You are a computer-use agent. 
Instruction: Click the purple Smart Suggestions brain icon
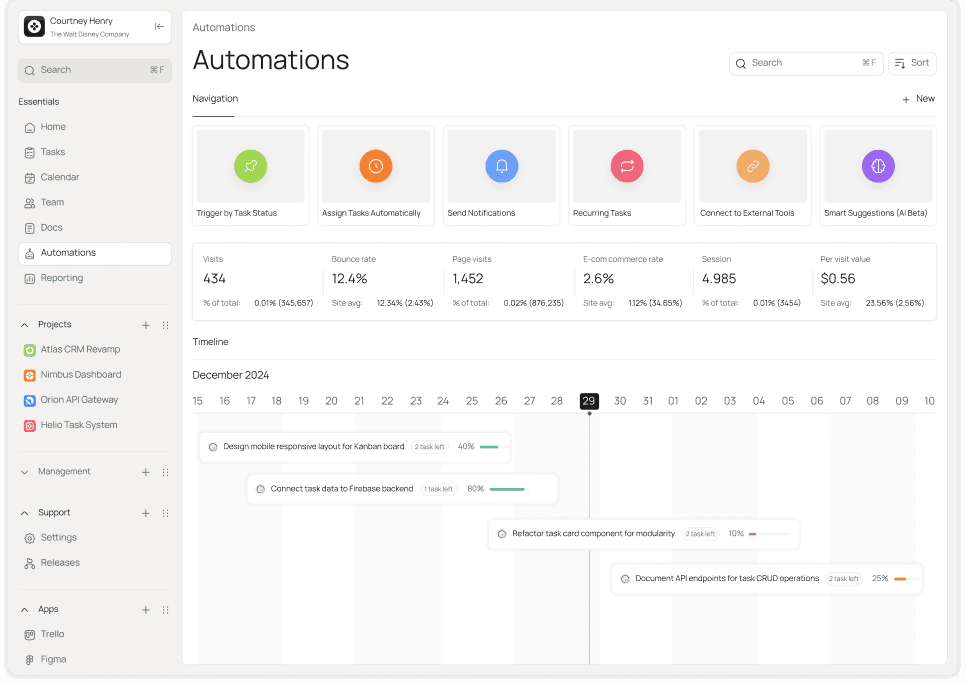coord(879,166)
